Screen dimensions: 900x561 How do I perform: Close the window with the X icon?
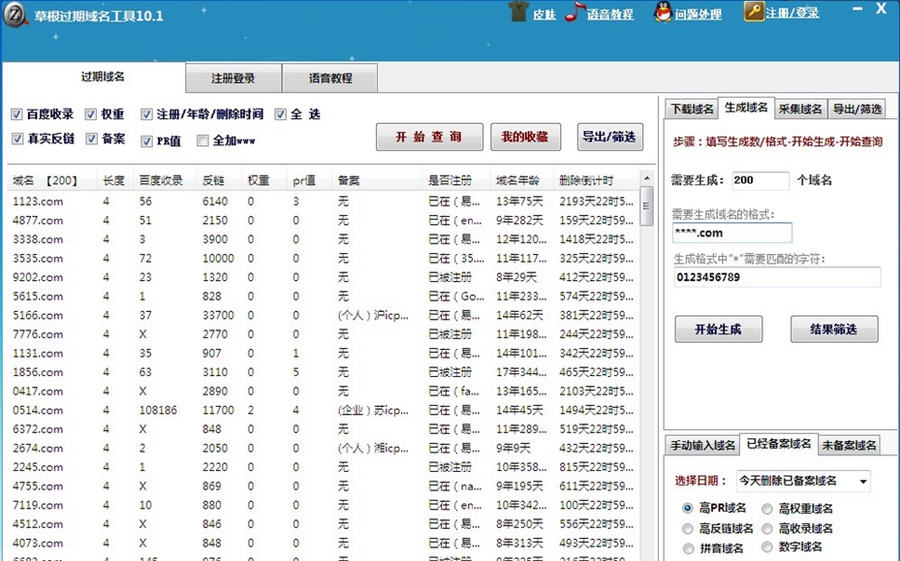[x=881, y=8]
